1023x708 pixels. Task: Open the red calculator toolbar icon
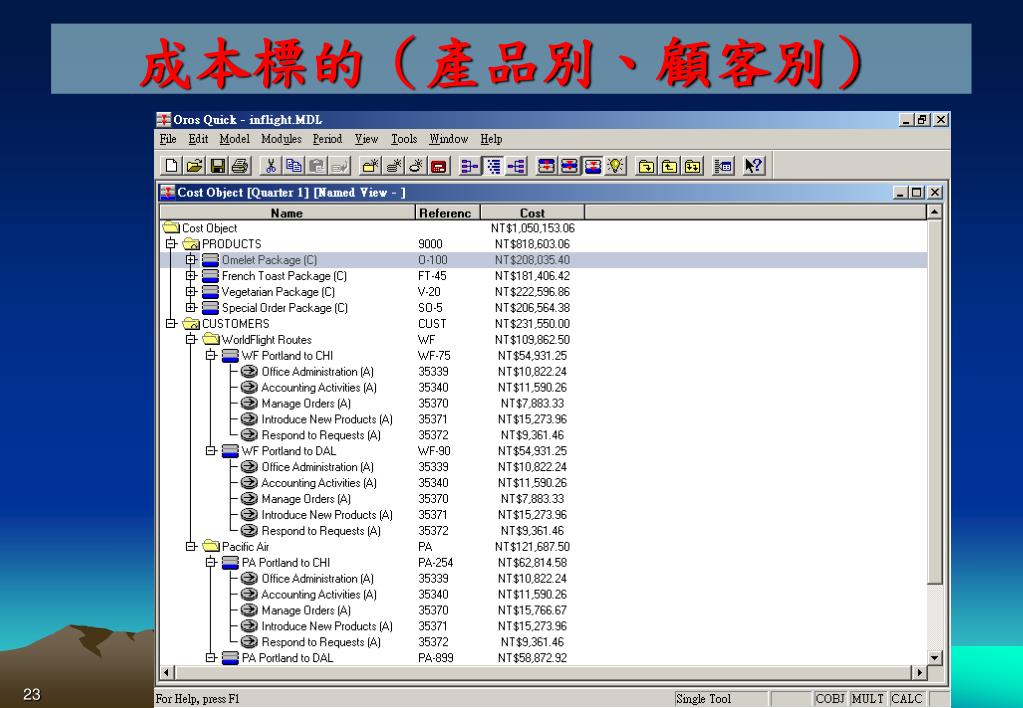point(439,166)
